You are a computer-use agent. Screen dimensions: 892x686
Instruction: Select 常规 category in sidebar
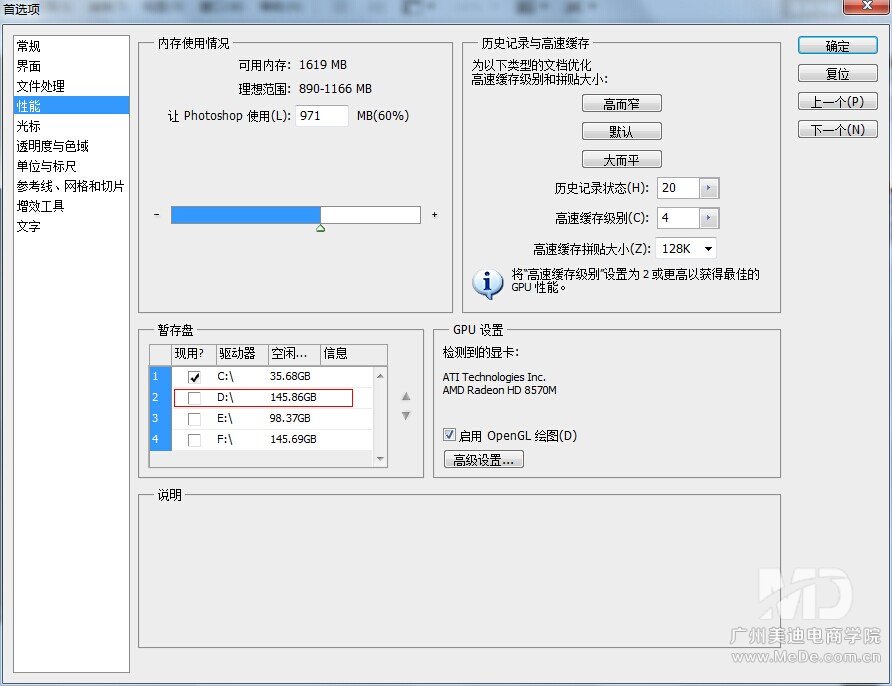[x=28, y=46]
